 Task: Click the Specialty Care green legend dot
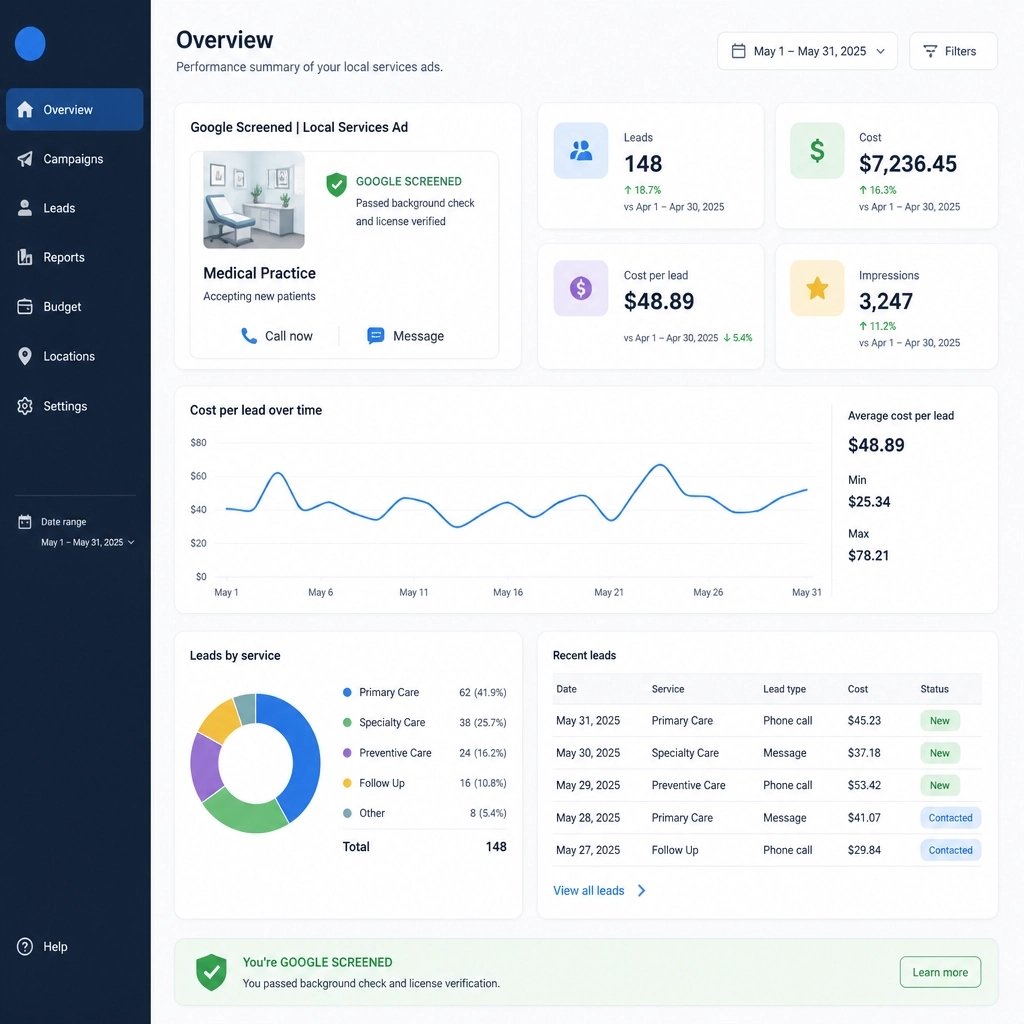point(347,722)
